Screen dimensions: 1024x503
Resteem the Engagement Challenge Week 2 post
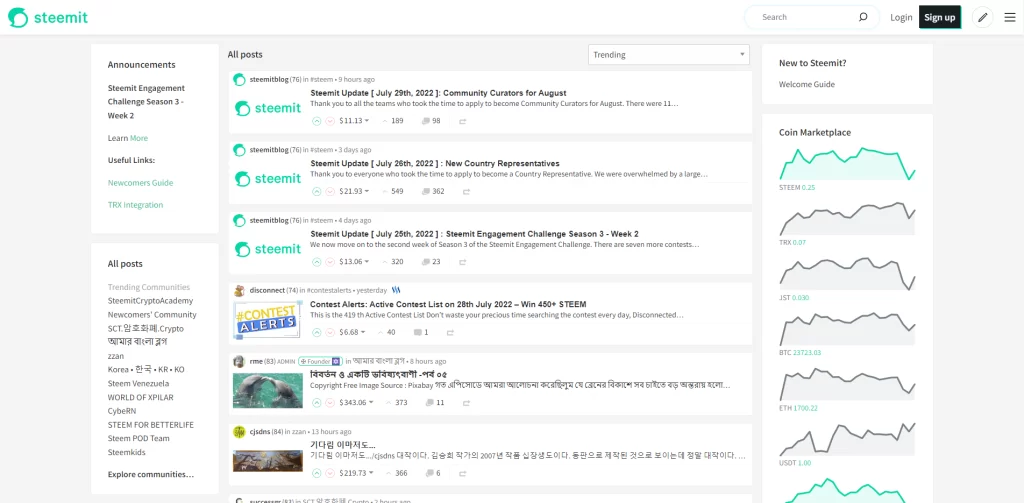[x=462, y=262]
